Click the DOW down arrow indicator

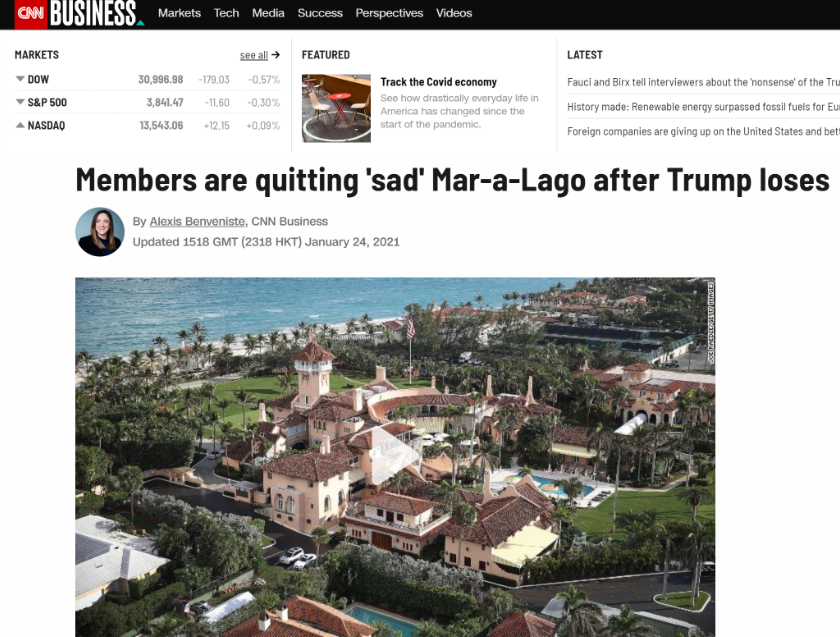click(20, 79)
